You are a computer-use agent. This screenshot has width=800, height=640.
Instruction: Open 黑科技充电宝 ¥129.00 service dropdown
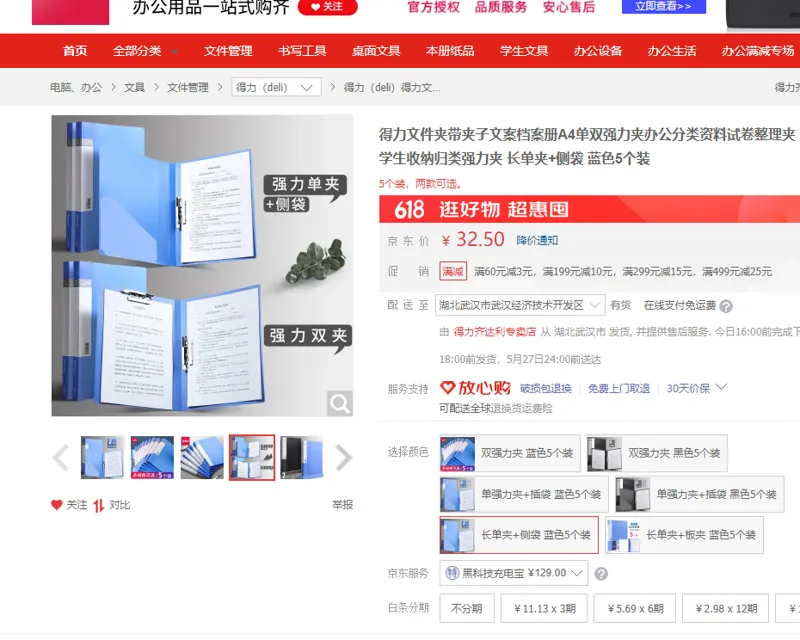pyautogui.click(x=514, y=573)
